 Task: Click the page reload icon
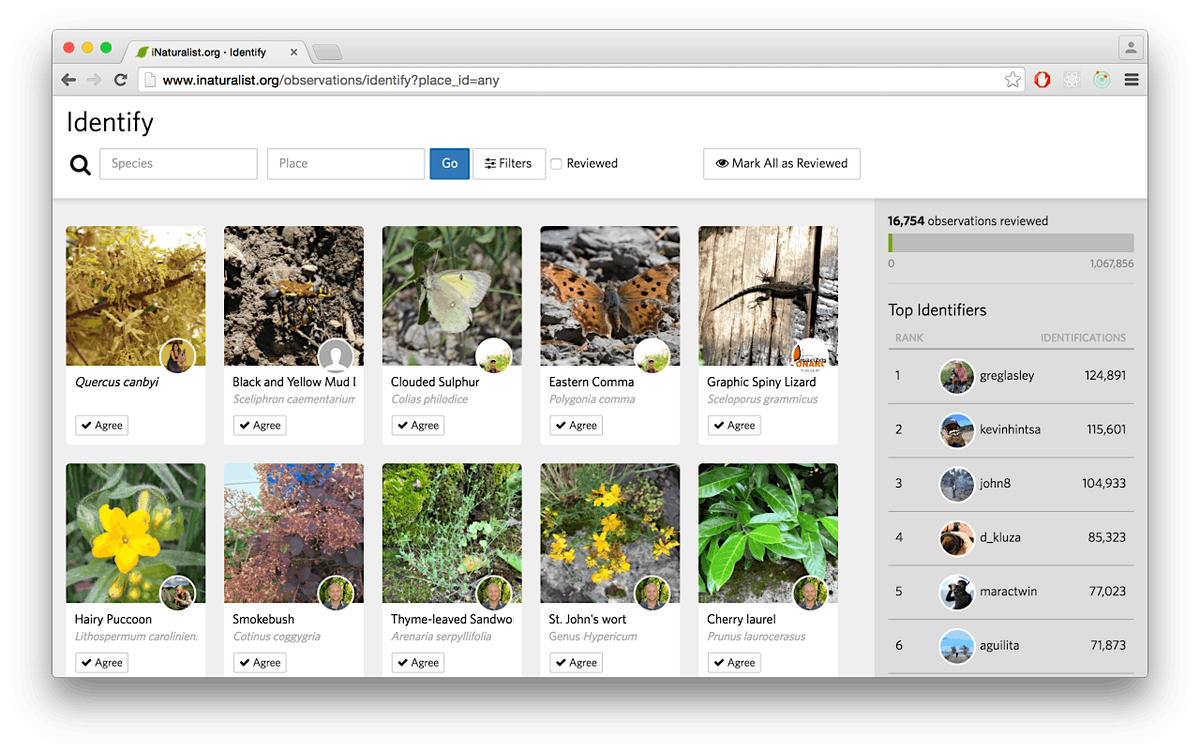point(121,79)
